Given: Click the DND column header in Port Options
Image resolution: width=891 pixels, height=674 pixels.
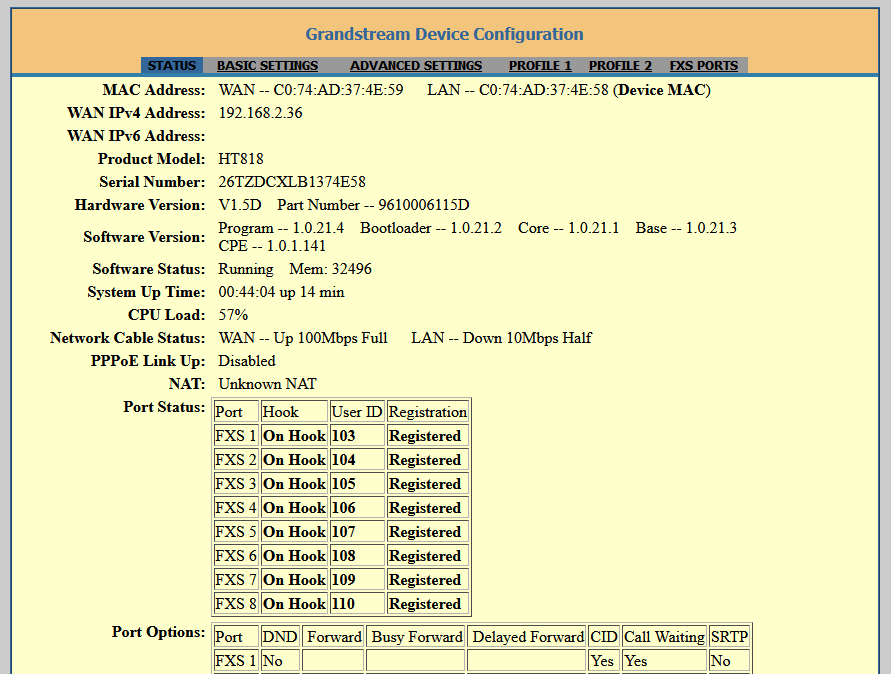Looking at the screenshot, I should click(280, 637).
